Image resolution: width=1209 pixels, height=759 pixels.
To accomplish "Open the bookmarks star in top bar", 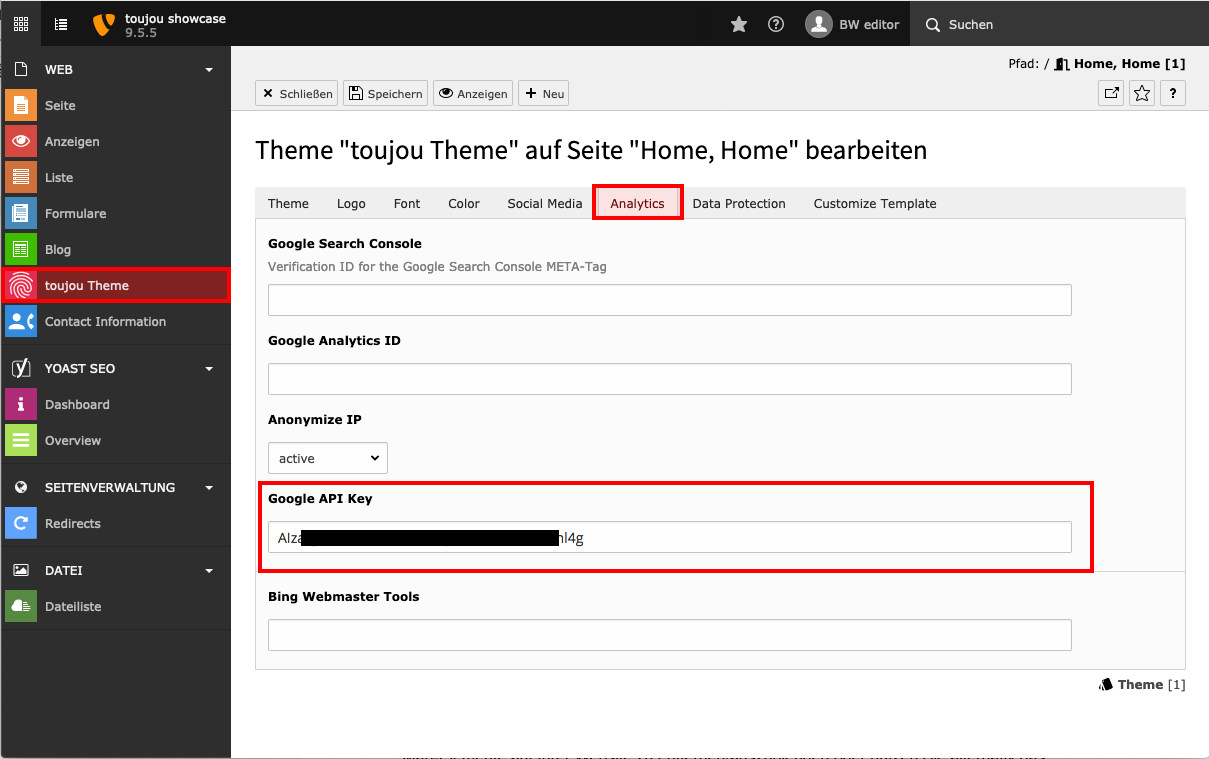I will click(739, 25).
